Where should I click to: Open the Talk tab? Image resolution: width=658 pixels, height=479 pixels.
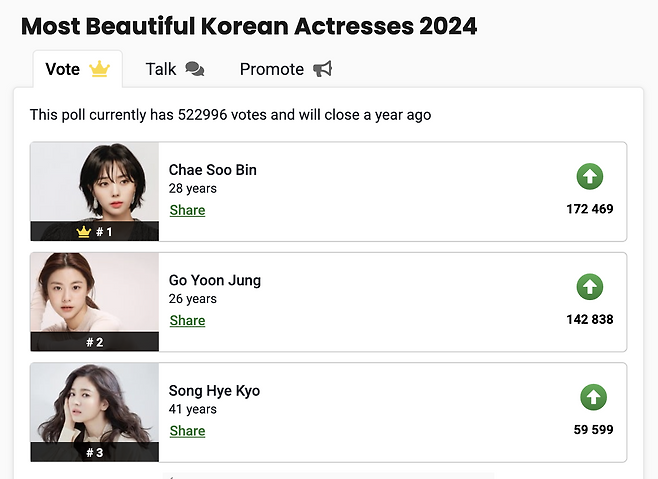click(160, 69)
